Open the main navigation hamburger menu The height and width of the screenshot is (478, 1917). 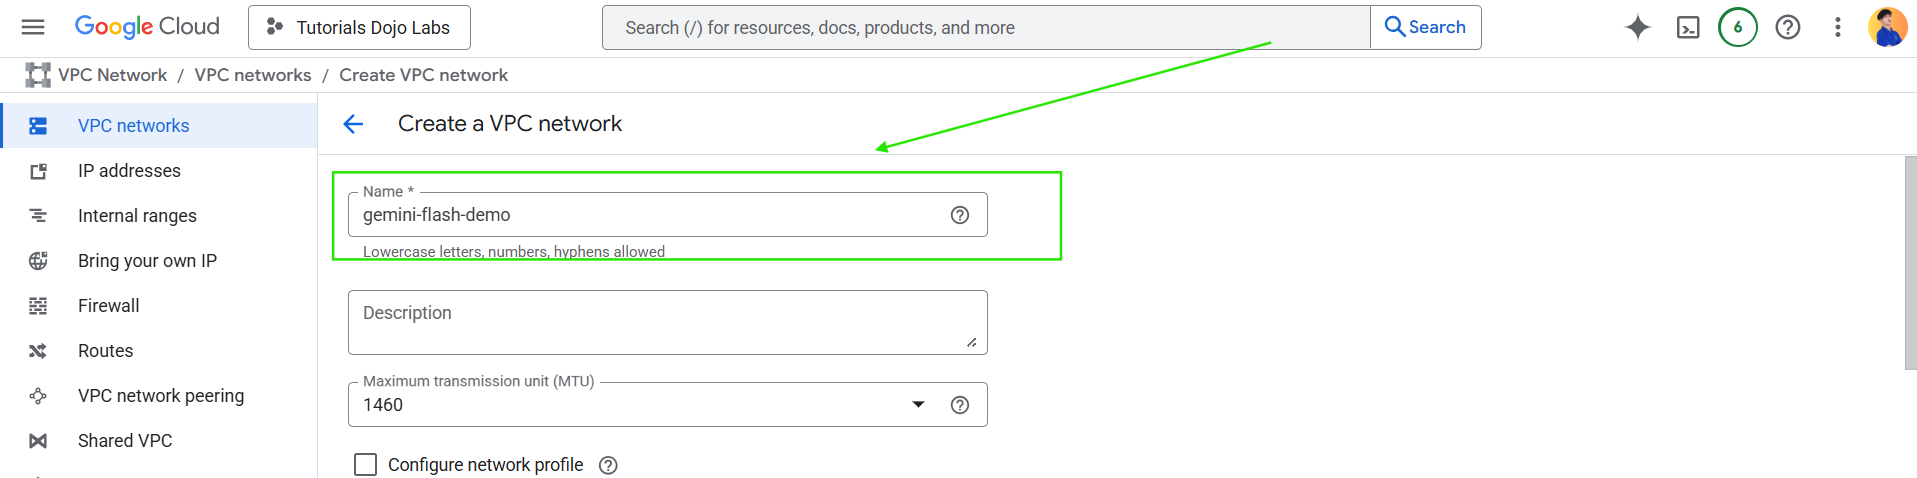coord(33,27)
